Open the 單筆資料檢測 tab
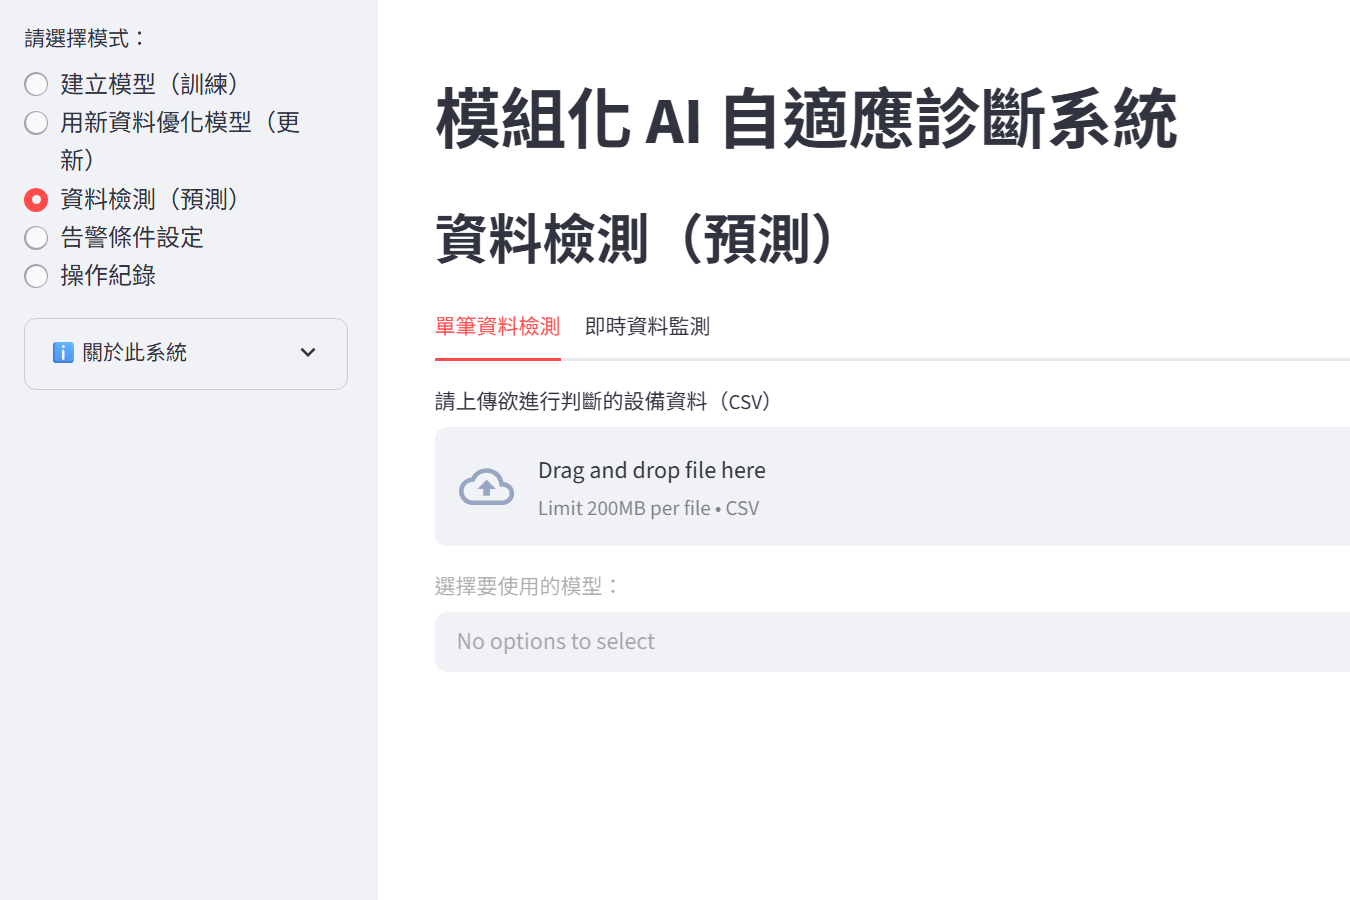 click(497, 327)
